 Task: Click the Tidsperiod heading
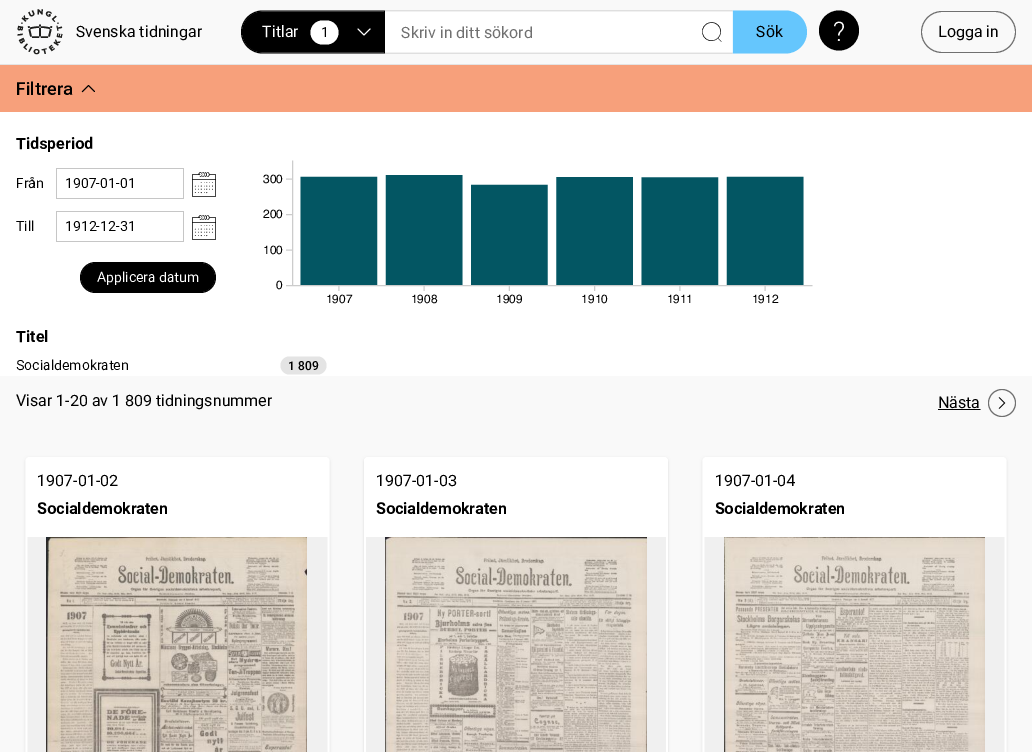[55, 143]
